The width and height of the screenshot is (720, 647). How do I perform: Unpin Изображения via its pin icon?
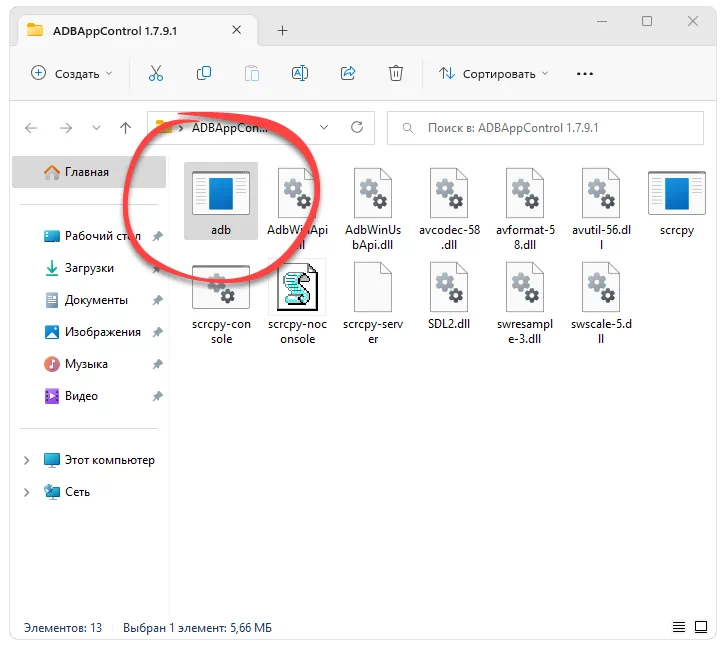158,332
